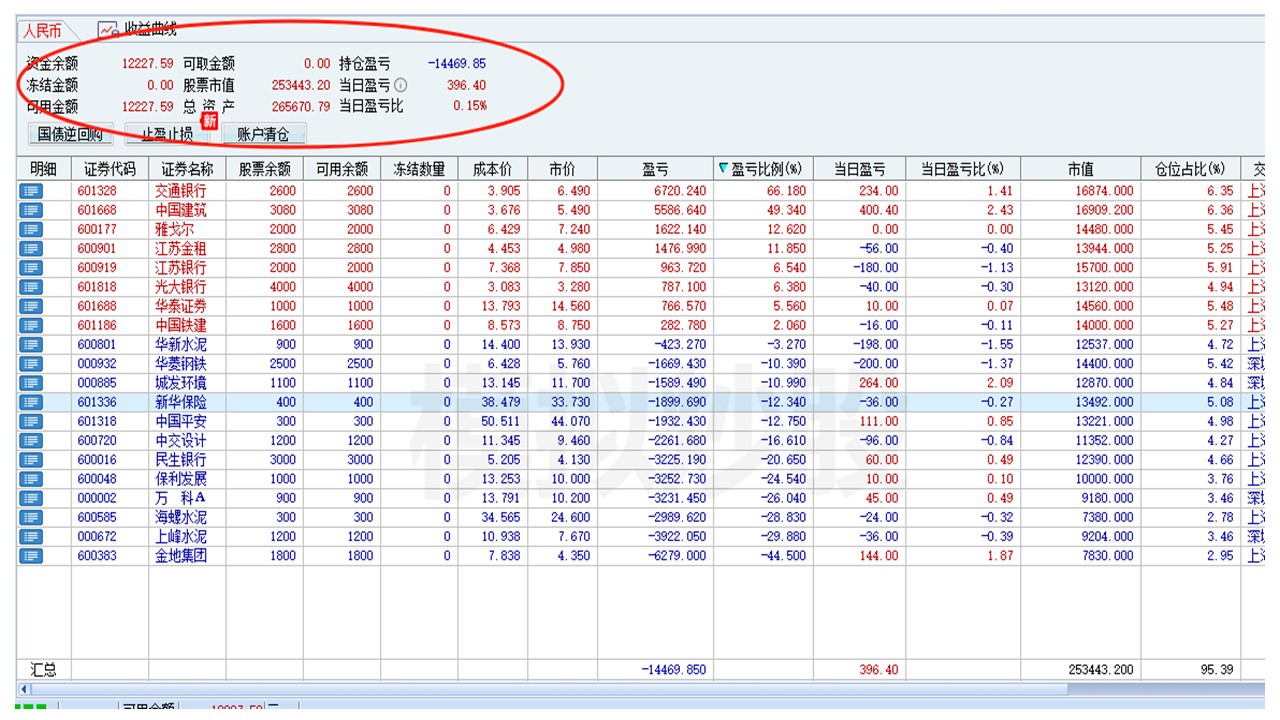
Task: Click the profit value 6720.240
Action: [x=679, y=191]
